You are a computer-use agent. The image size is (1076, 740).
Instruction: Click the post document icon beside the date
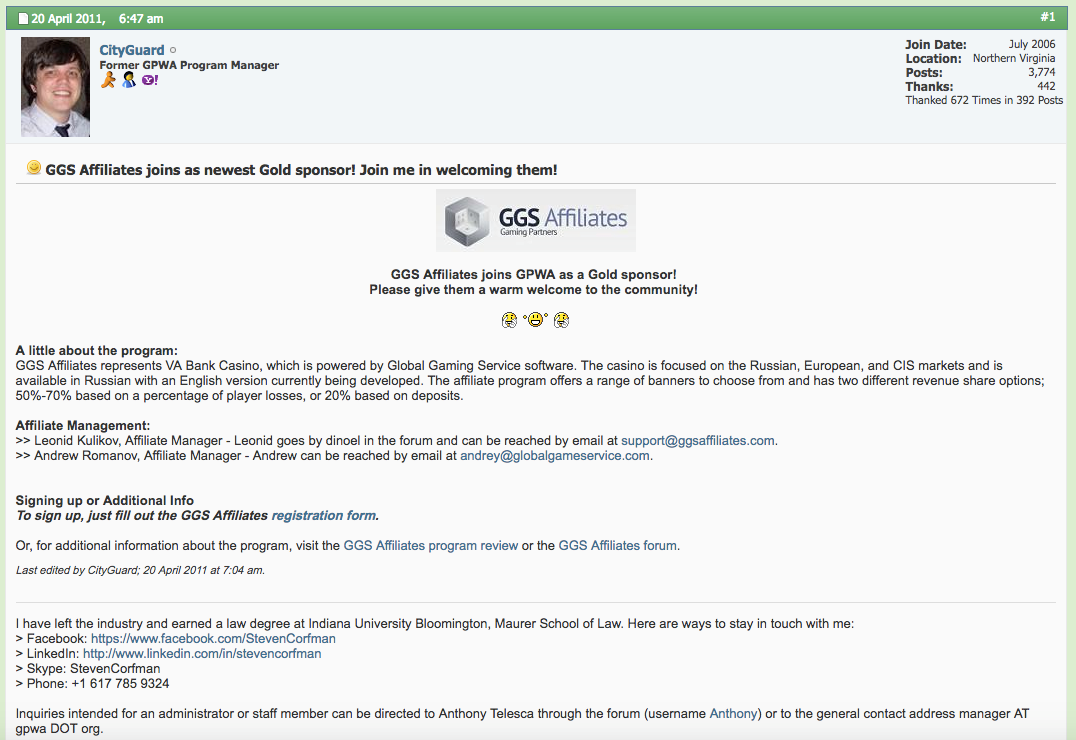coord(23,19)
